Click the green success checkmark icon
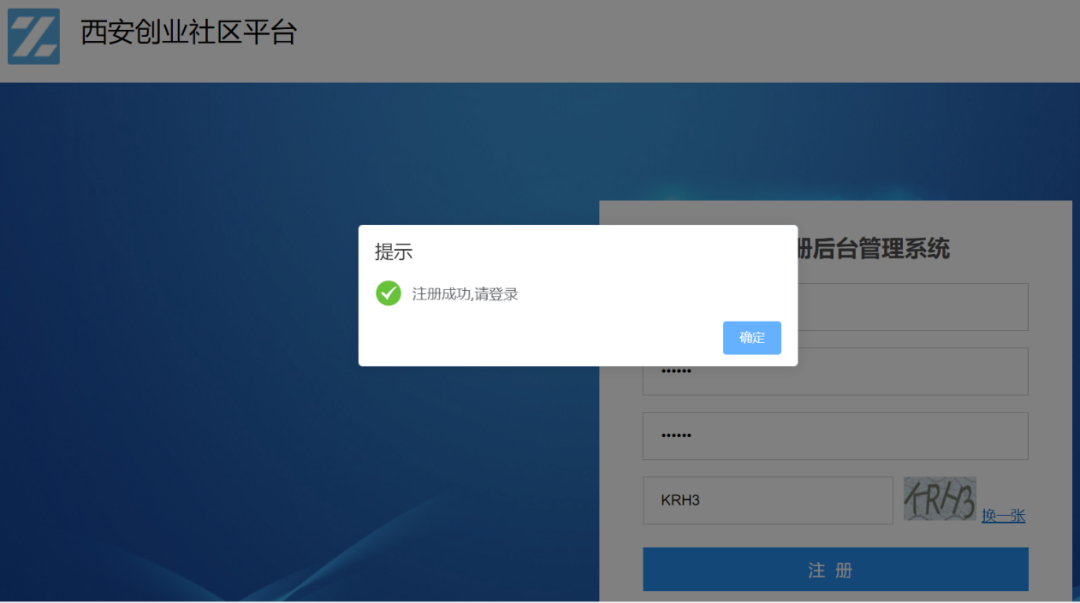 (388, 294)
